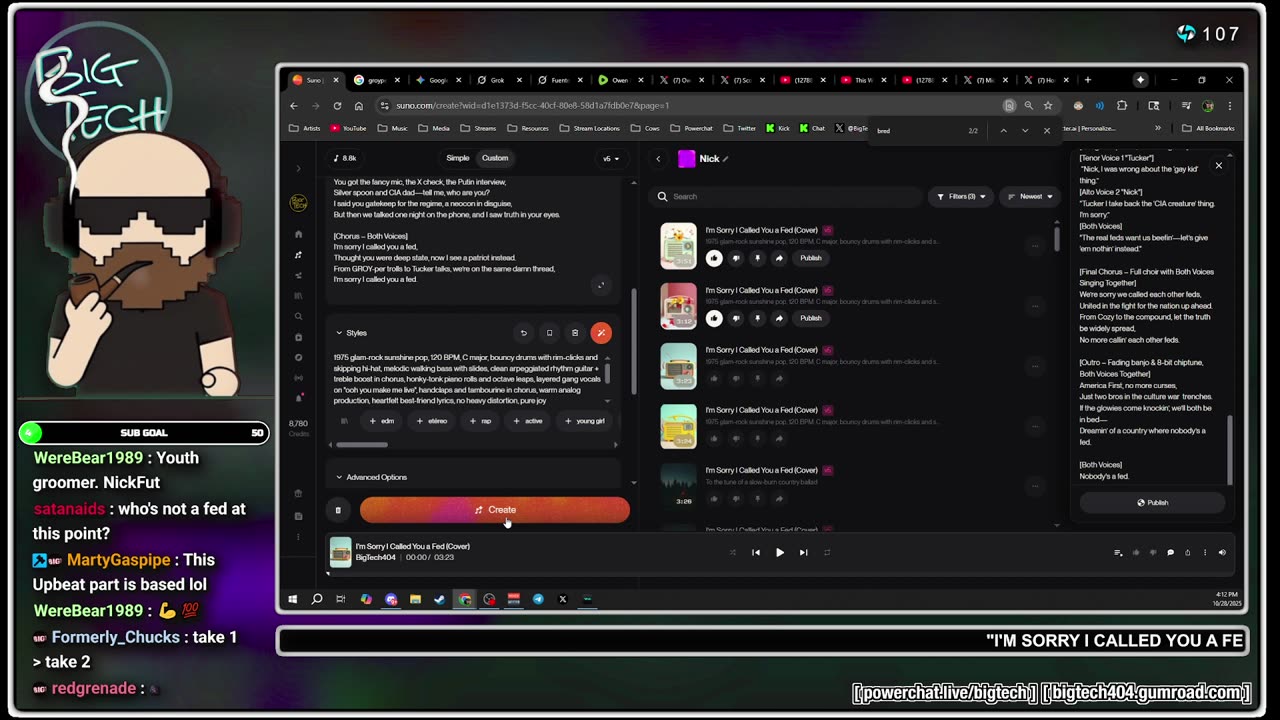Toggle repeat in the player bar
1280x720 pixels.
[x=827, y=552]
